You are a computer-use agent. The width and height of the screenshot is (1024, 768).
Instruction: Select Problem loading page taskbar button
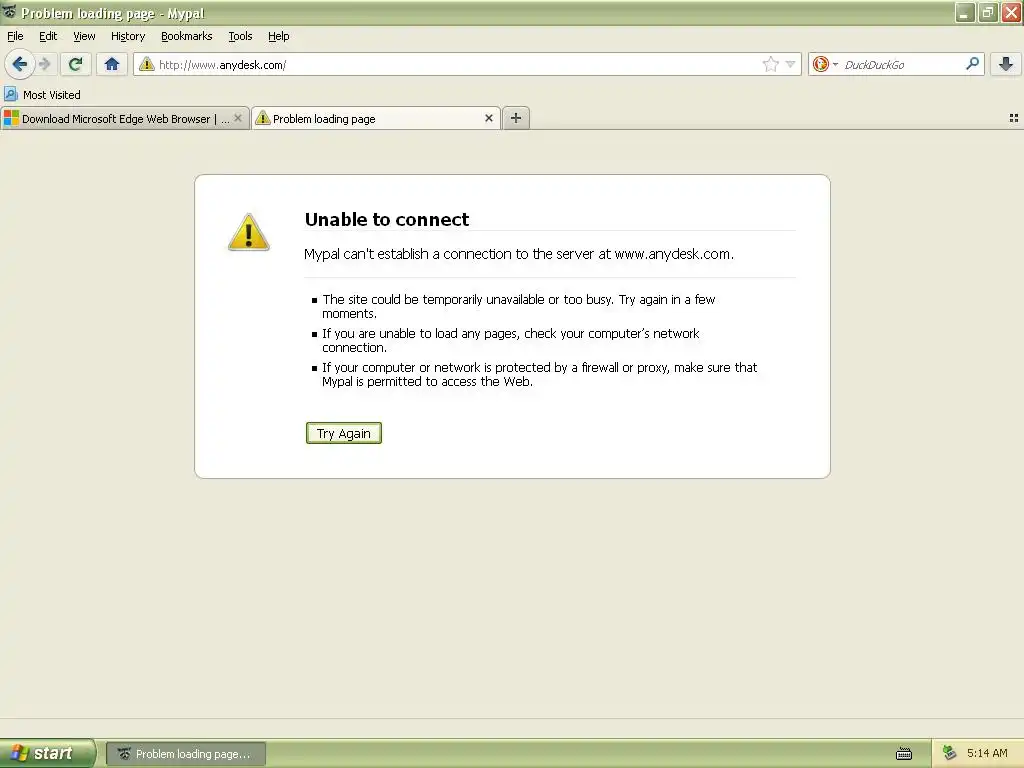(x=185, y=754)
